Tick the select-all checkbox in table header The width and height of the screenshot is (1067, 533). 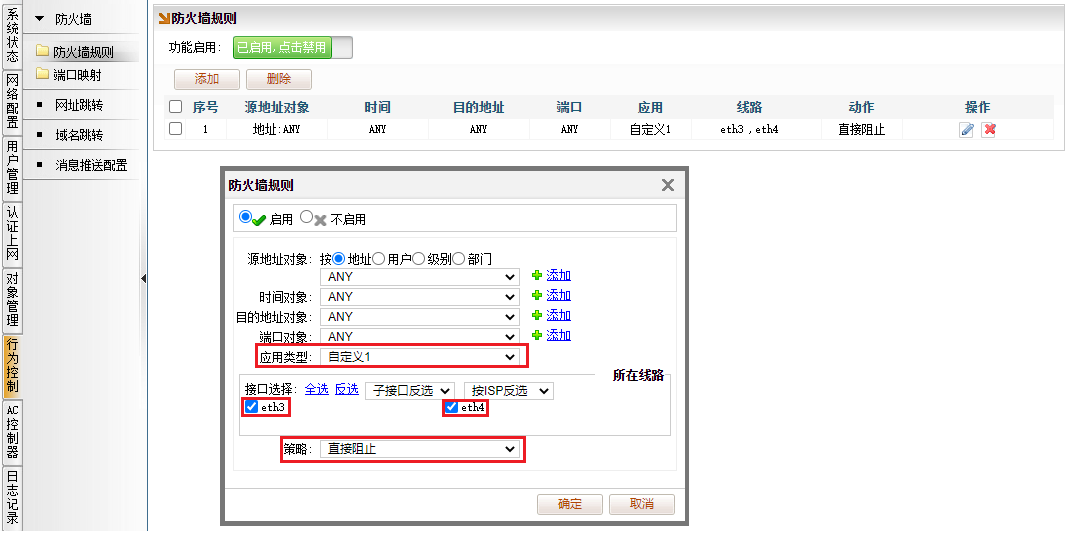[176, 107]
